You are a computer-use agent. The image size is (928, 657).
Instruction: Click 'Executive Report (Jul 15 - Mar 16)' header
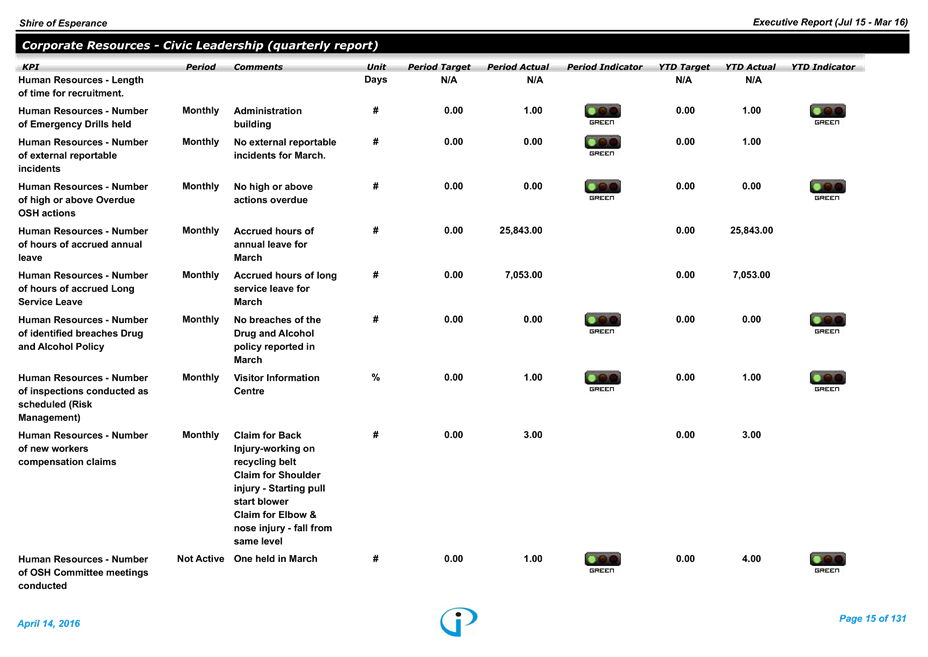point(830,22)
